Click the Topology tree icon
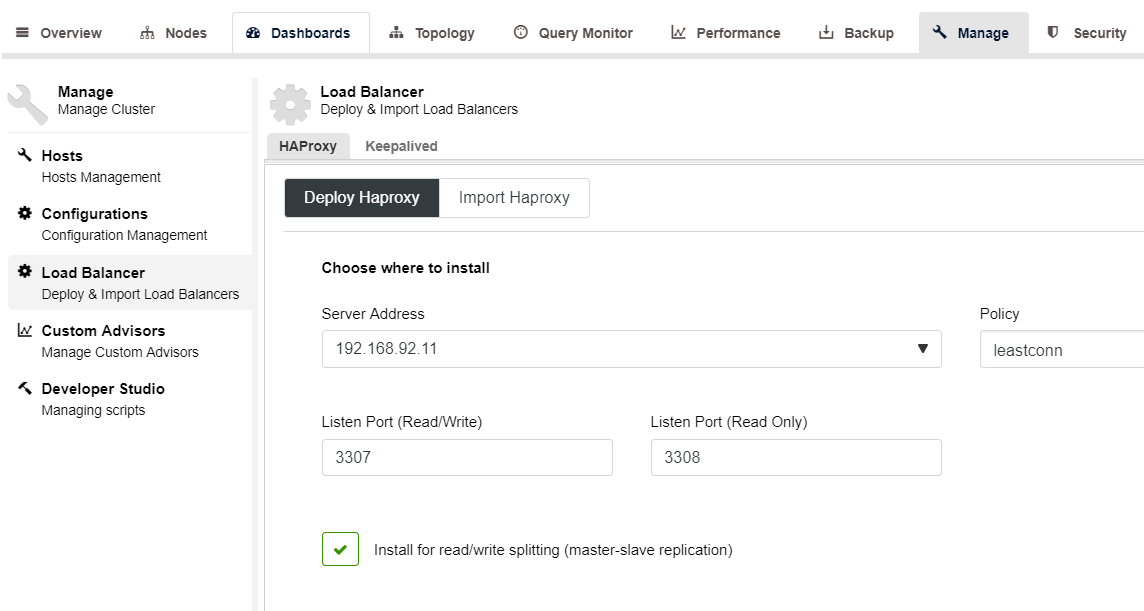 click(397, 33)
